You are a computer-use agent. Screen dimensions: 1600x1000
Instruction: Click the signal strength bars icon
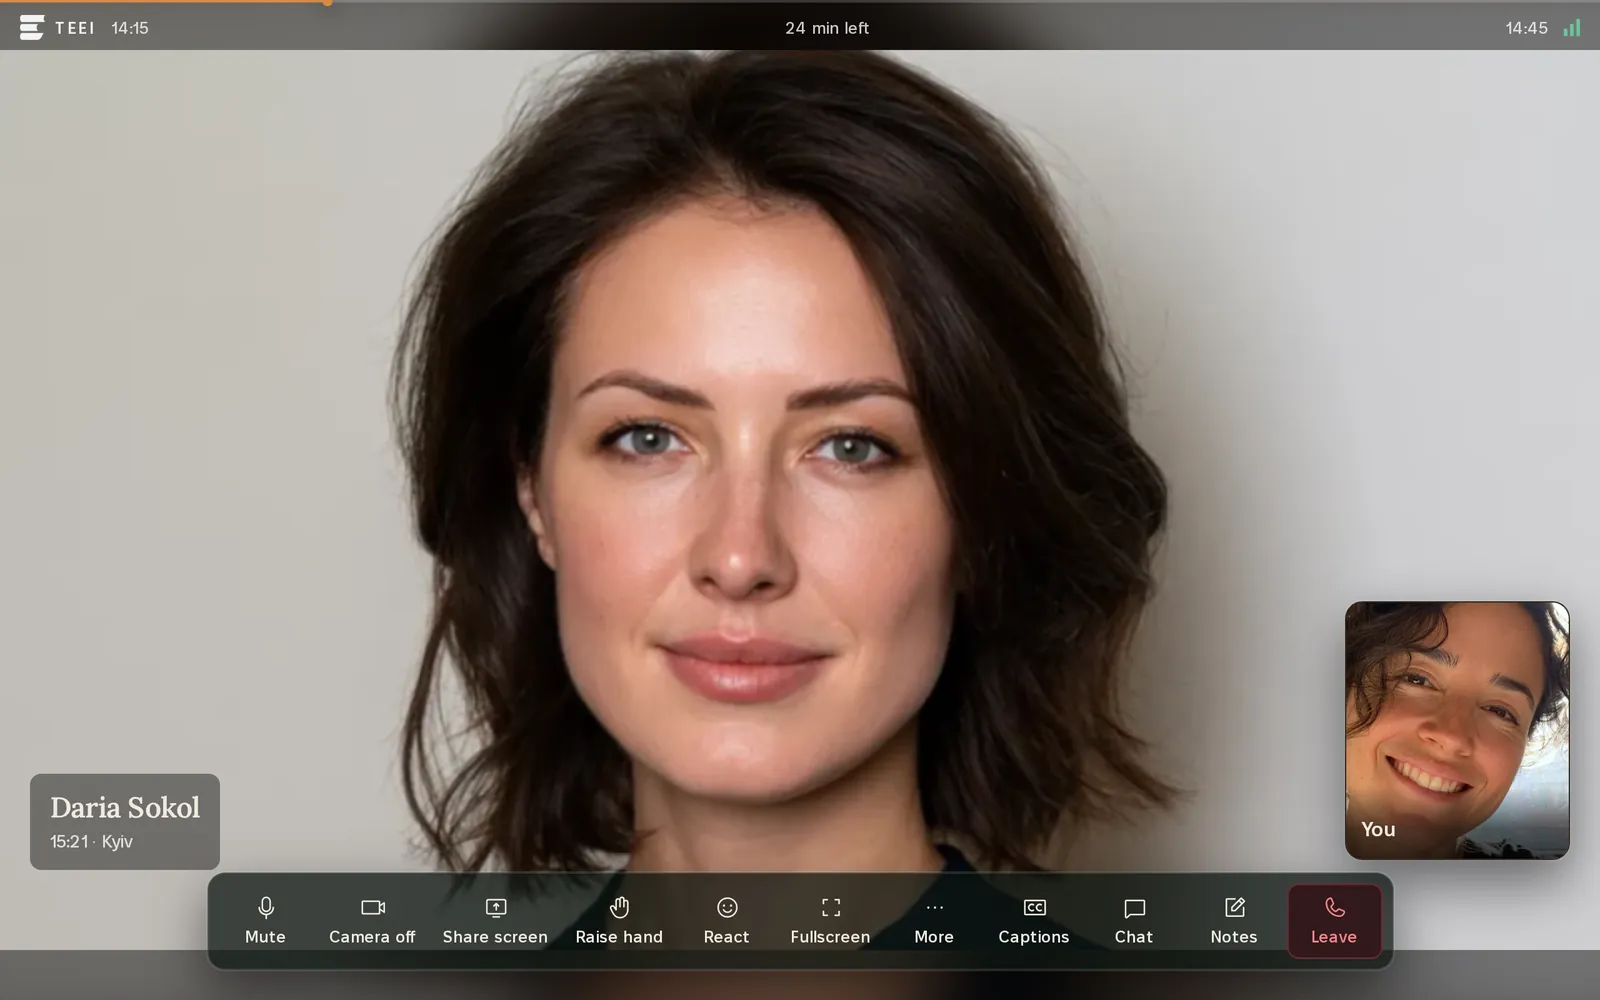point(1572,28)
